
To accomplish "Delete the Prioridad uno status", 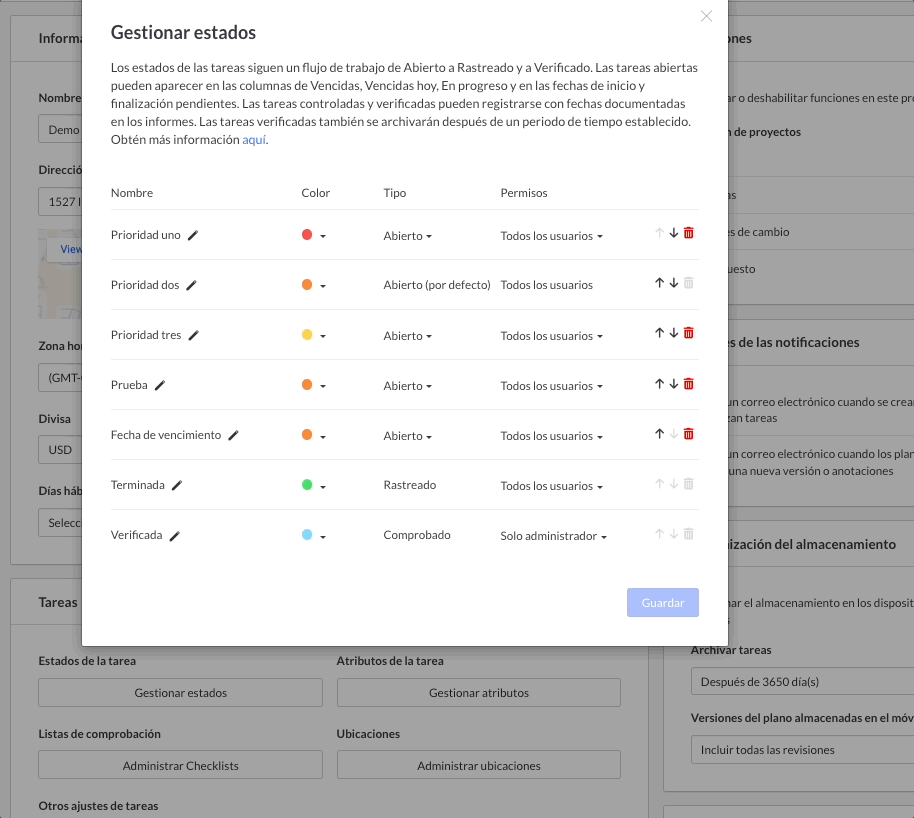I will (x=688, y=233).
